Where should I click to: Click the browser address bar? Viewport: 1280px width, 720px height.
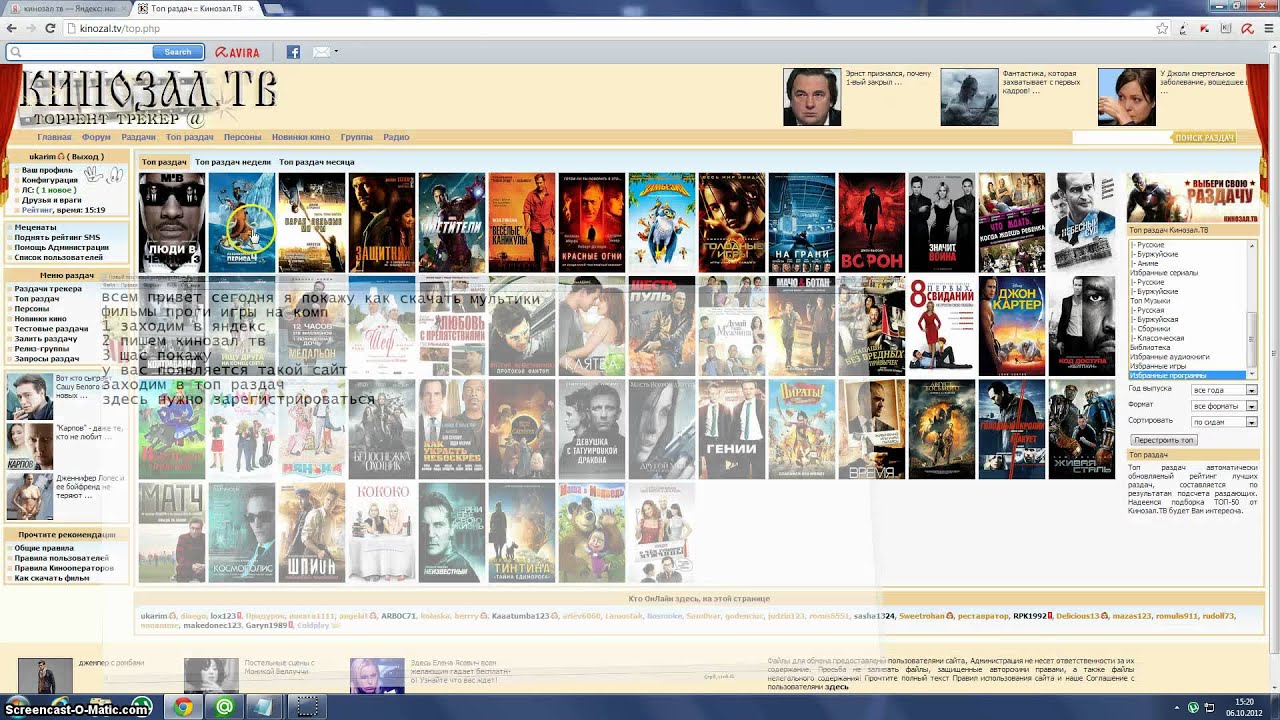pyautogui.click(x=610, y=28)
